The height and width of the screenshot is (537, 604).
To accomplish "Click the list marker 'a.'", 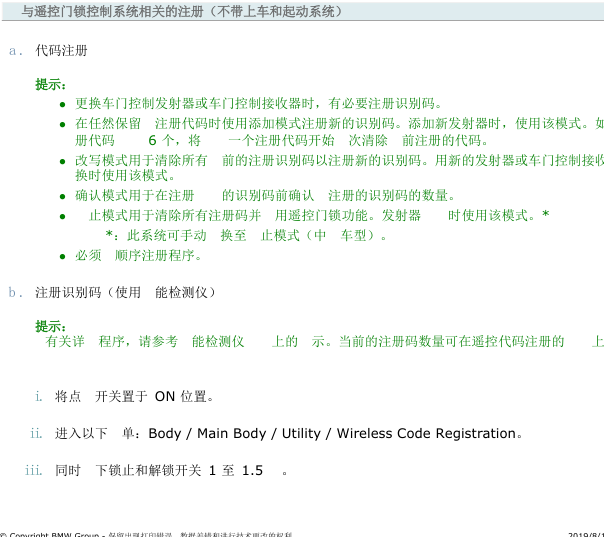I will pyautogui.click(x=16, y=50).
